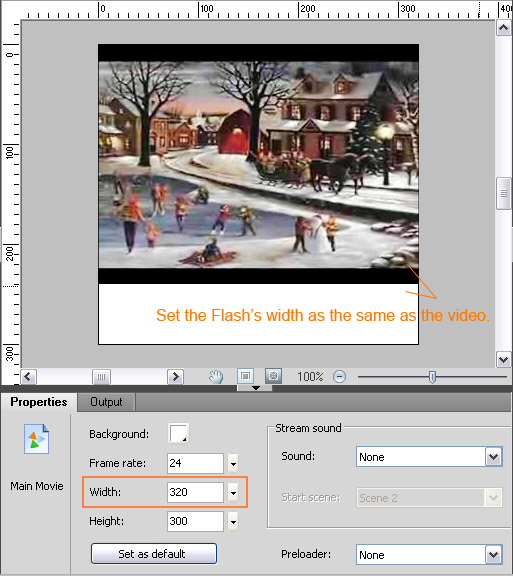Click the Frame rate input field
The height and width of the screenshot is (576, 513).
point(195,463)
